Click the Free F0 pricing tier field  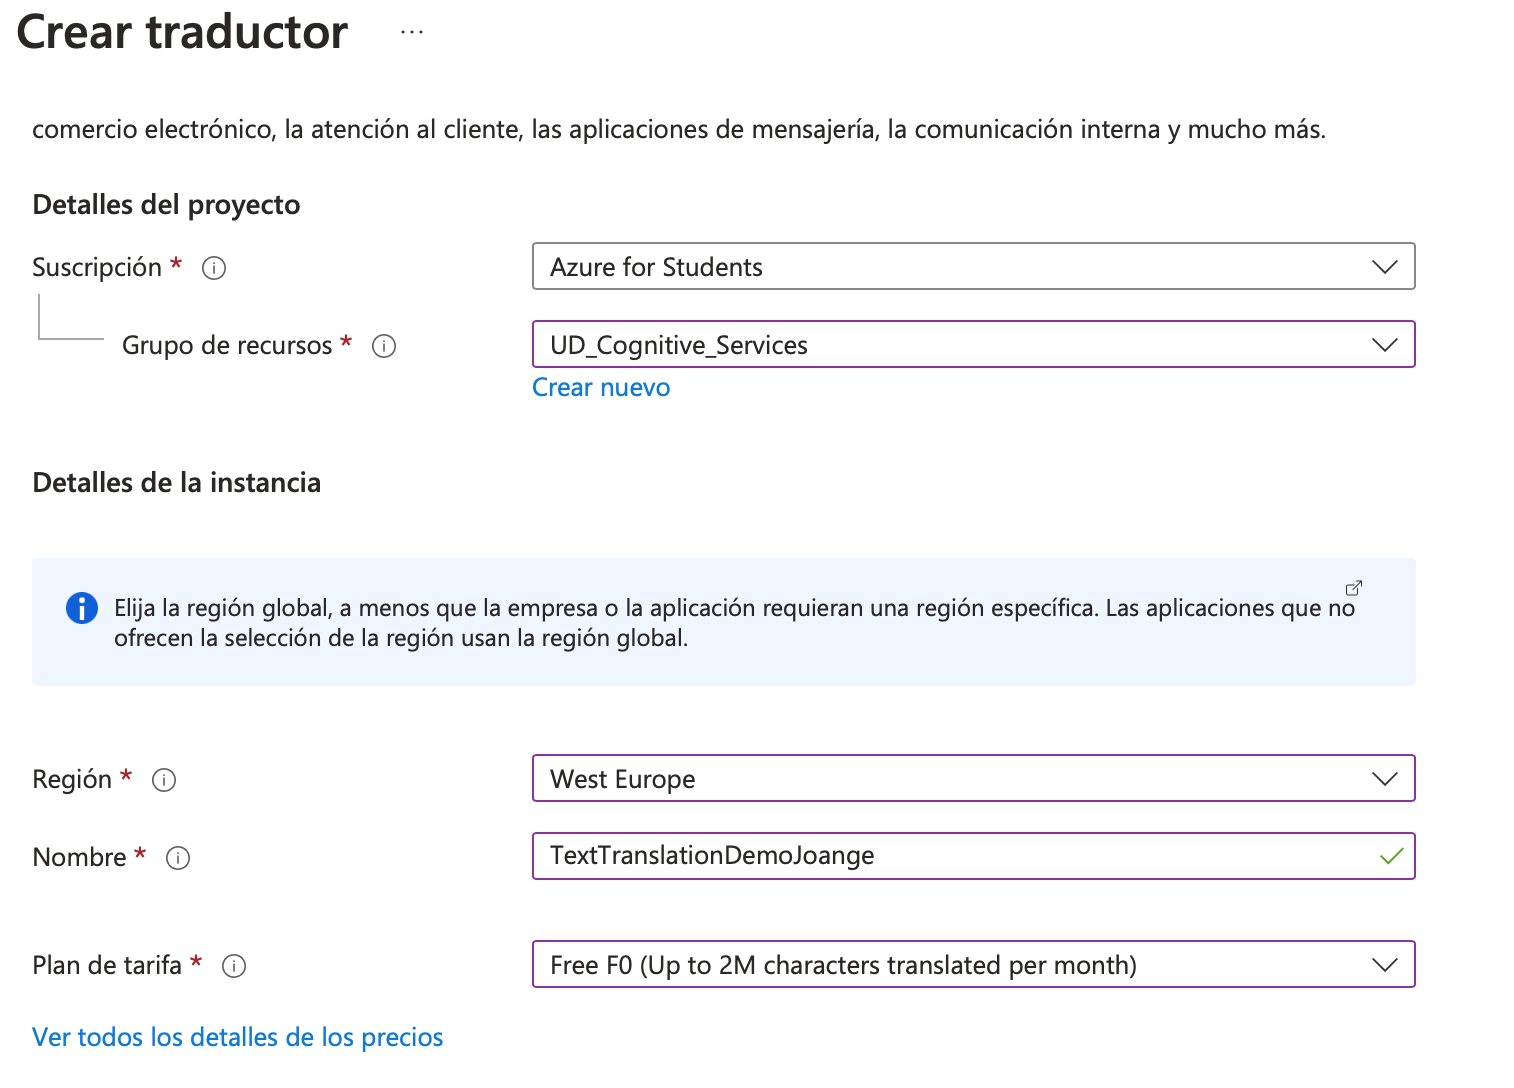900,964
